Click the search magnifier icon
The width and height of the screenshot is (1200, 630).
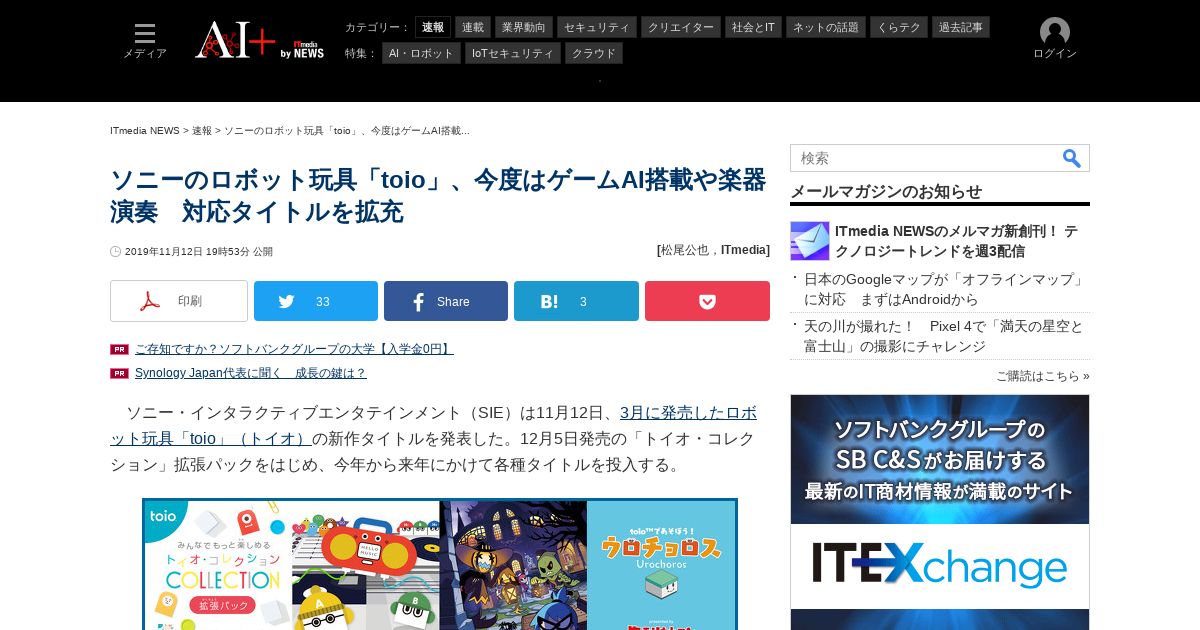point(1071,158)
